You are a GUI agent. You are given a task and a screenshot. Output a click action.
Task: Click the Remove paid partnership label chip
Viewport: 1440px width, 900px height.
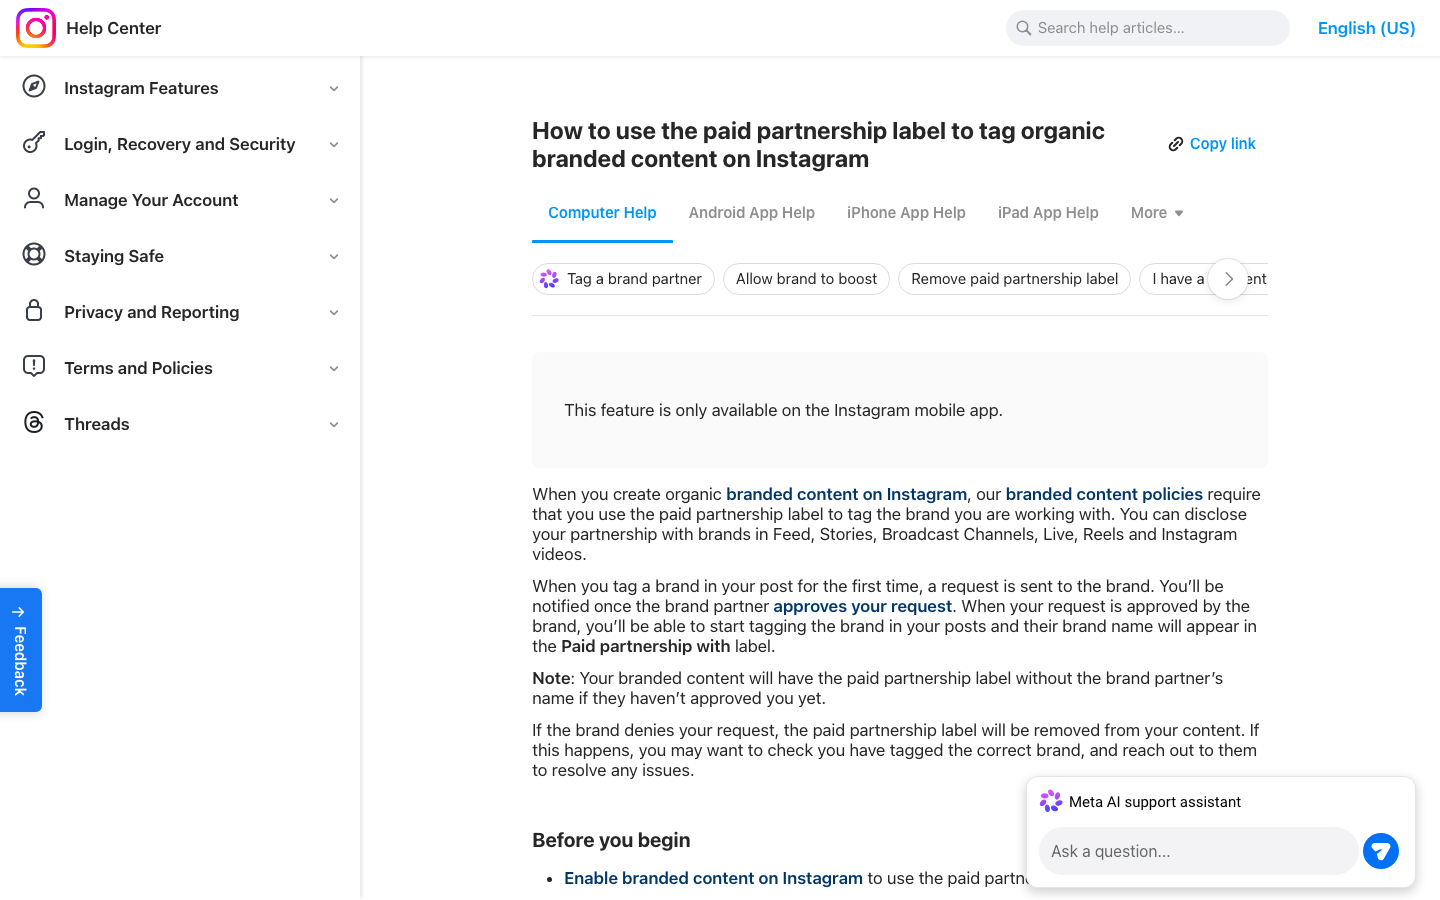tap(1014, 279)
